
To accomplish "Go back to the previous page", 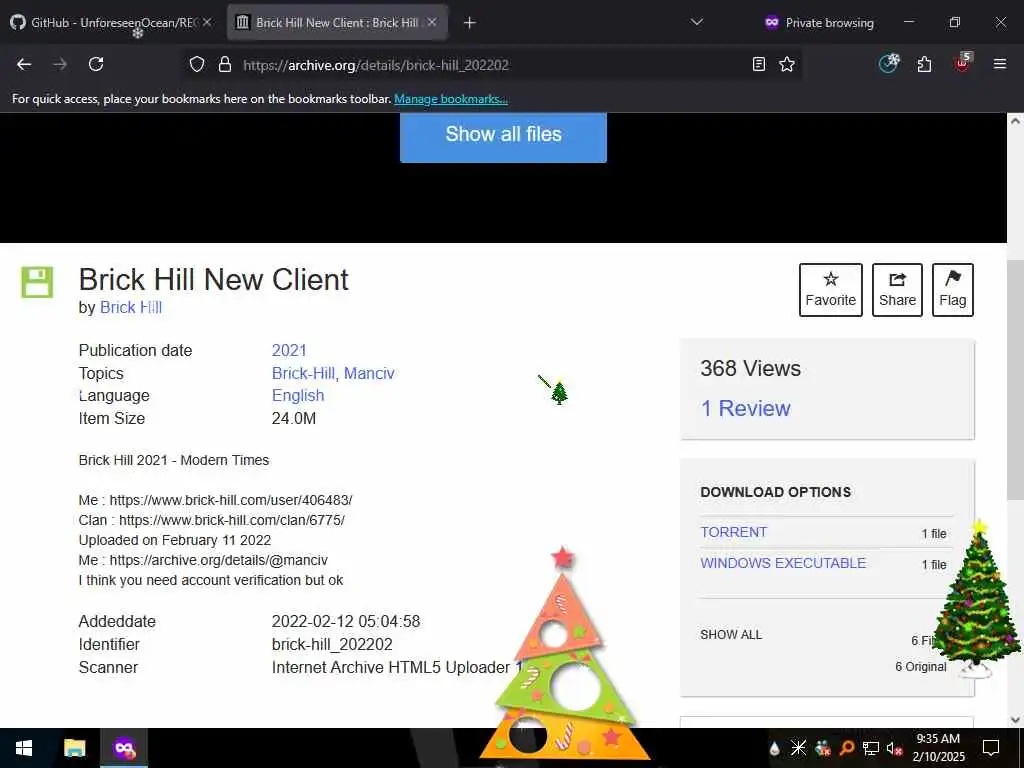I will point(24,64).
